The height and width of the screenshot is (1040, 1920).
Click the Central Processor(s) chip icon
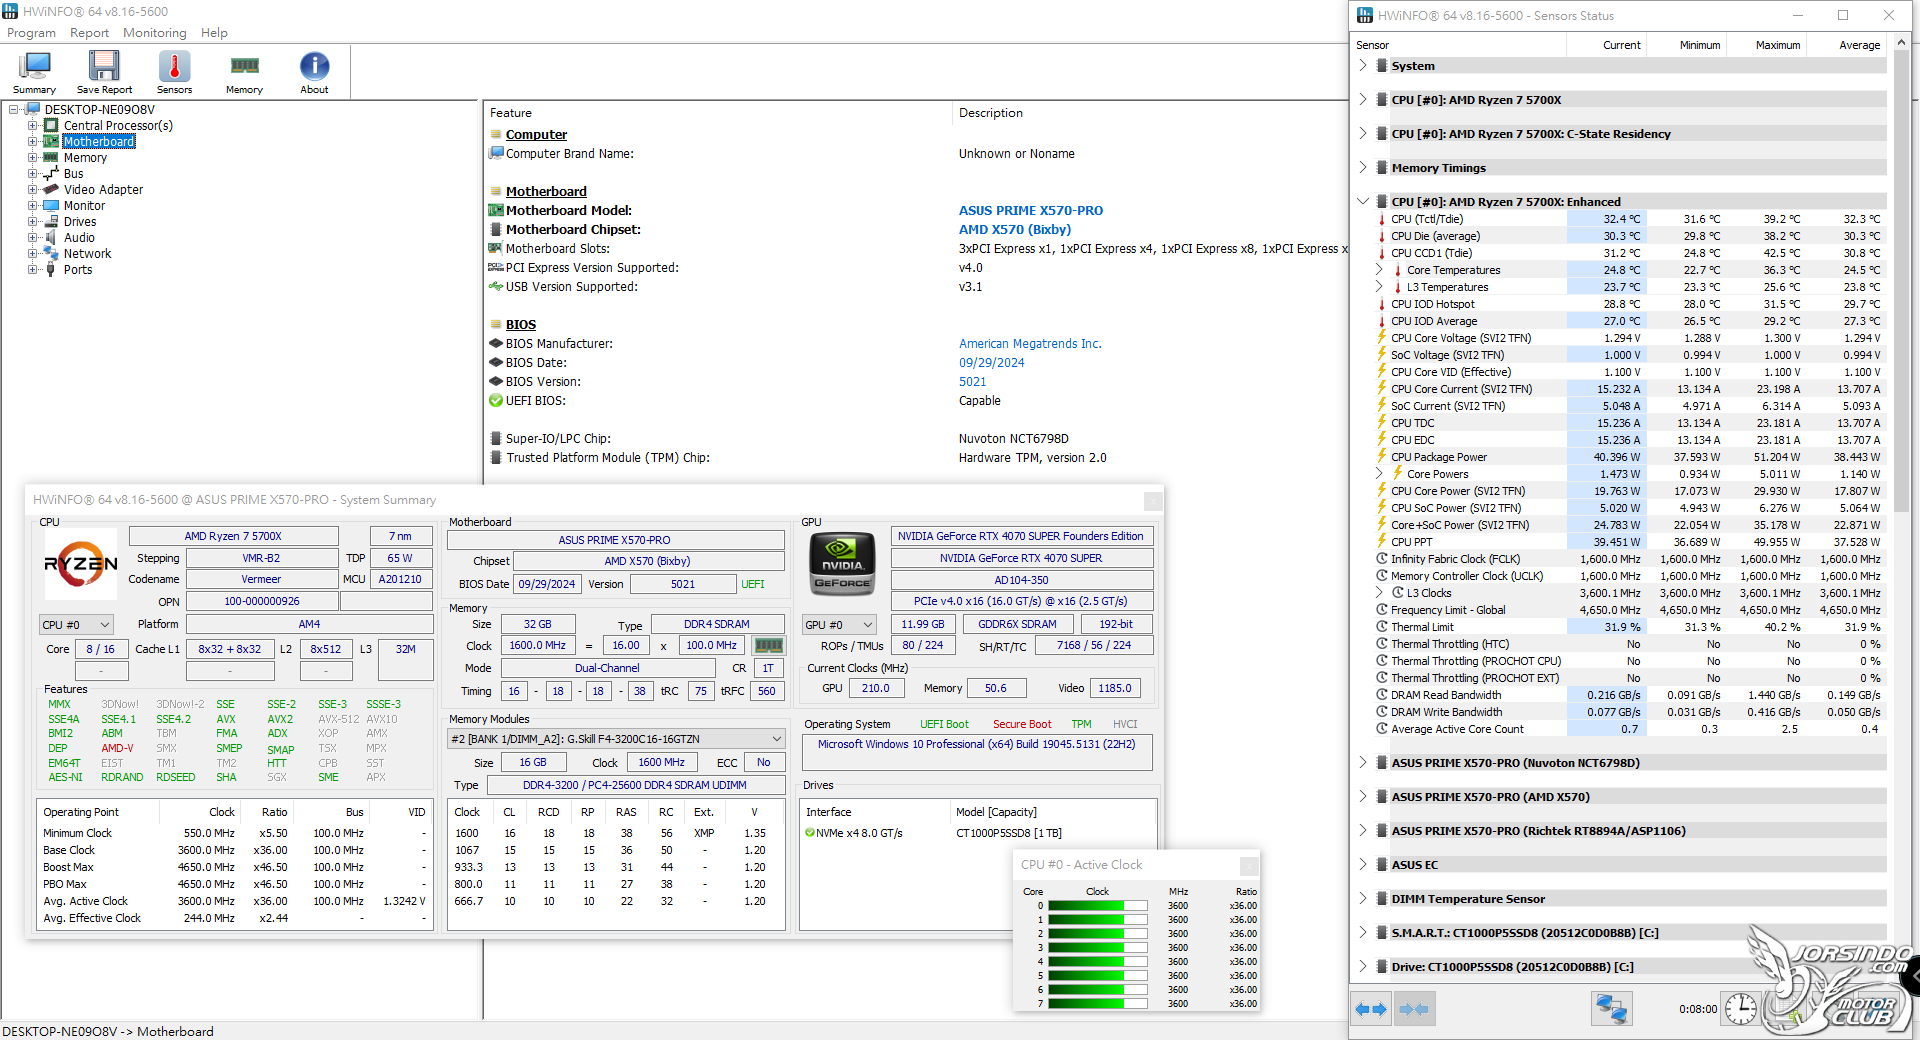pyautogui.click(x=51, y=126)
